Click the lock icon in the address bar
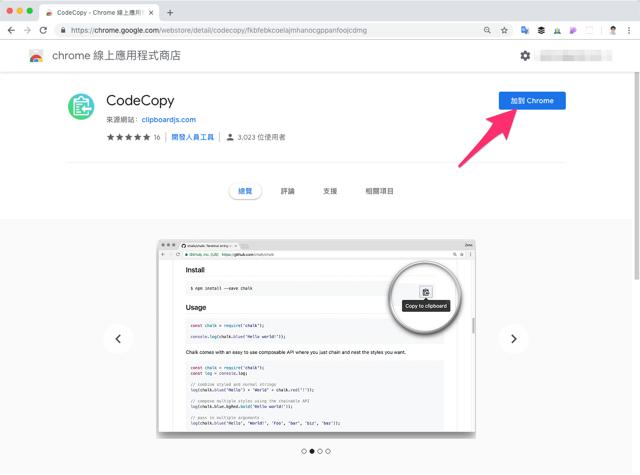Image resolution: width=640 pixels, height=475 pixels. (63, 30)
